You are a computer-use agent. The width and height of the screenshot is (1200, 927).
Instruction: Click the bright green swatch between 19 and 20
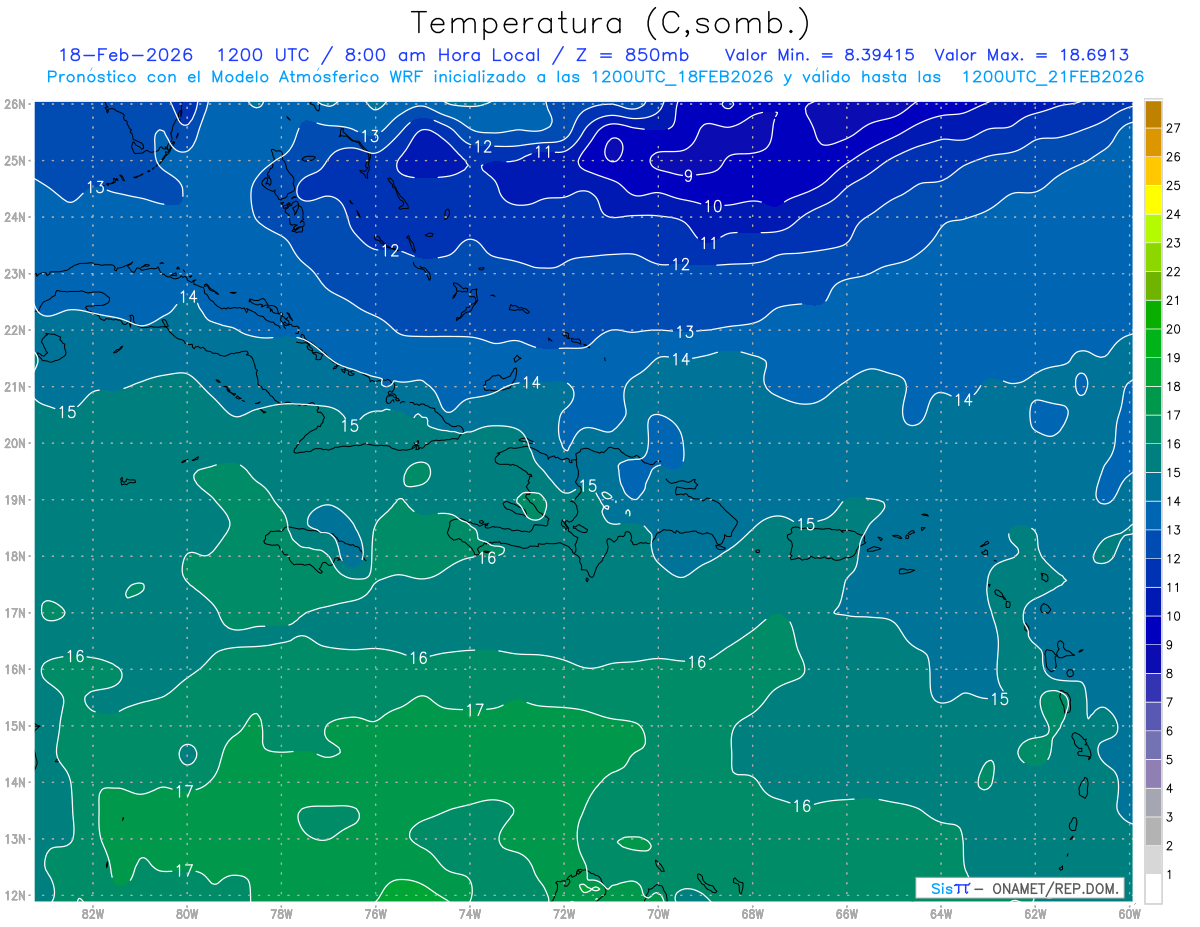1153,344
